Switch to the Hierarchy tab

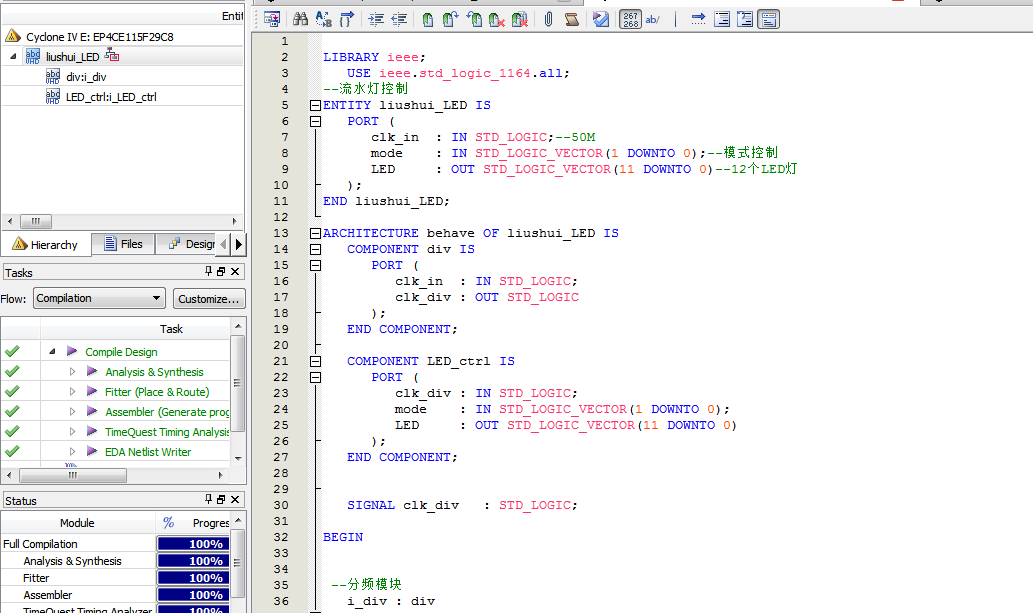tap(45, 245)
